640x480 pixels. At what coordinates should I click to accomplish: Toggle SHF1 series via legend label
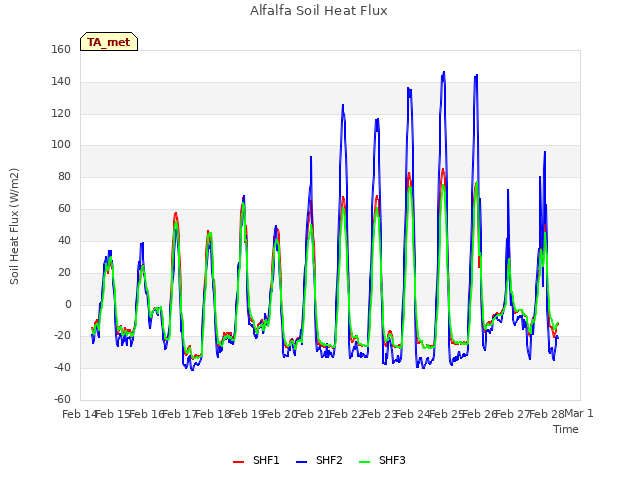pos(266,460)
